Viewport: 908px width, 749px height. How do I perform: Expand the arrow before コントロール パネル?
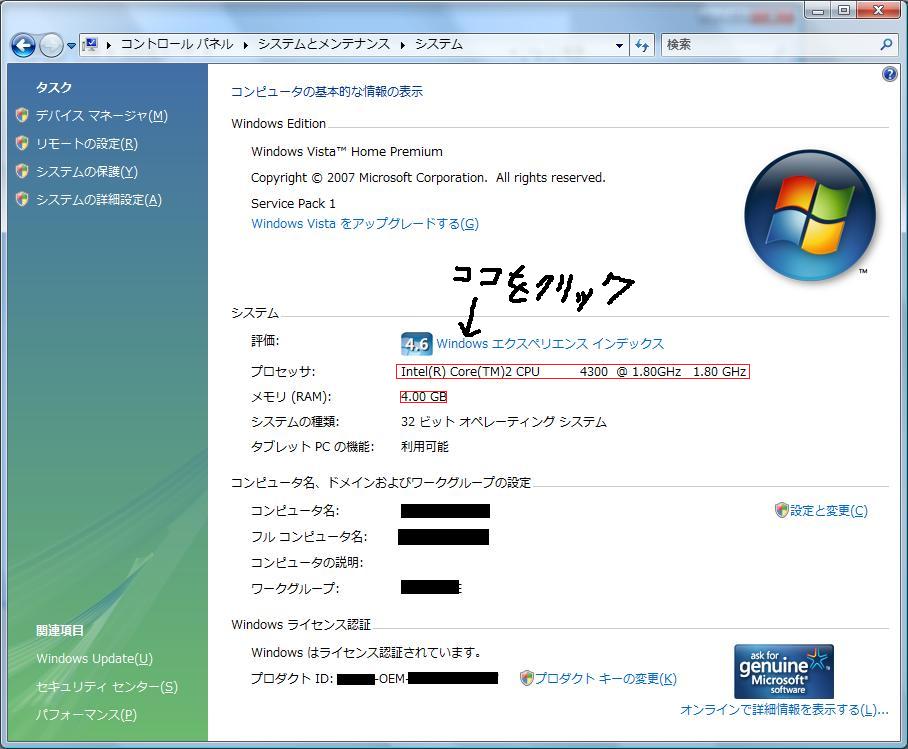point(109,45)
